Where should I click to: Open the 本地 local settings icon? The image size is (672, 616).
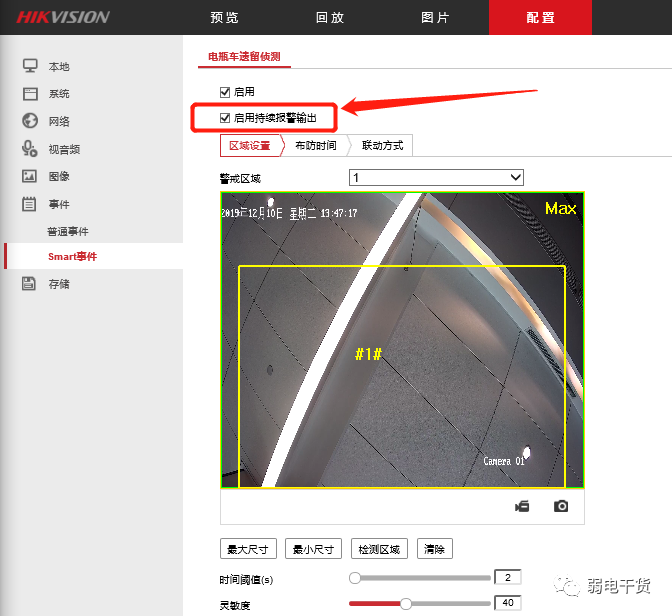click(x=30, y=66)
